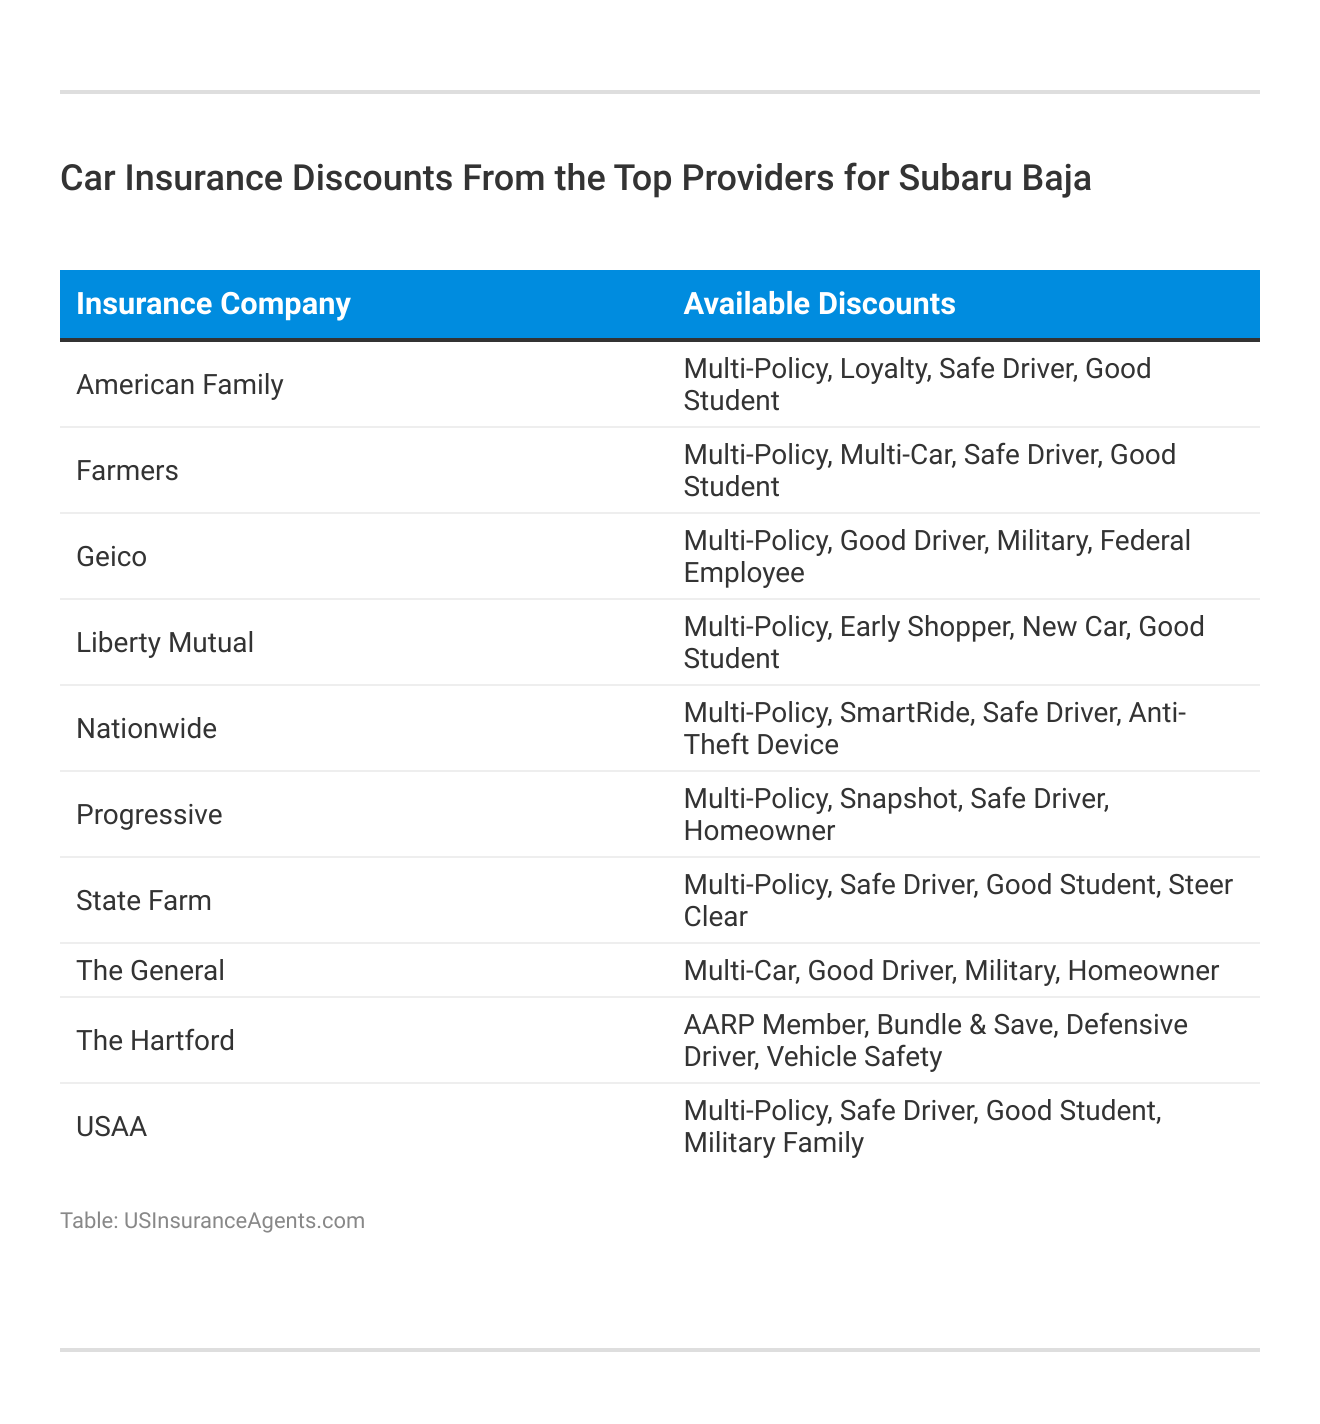Click the Subaru Baja table title
Image resolution: width=1320 pixels, height=1424 pixels.
pos(575,178)
